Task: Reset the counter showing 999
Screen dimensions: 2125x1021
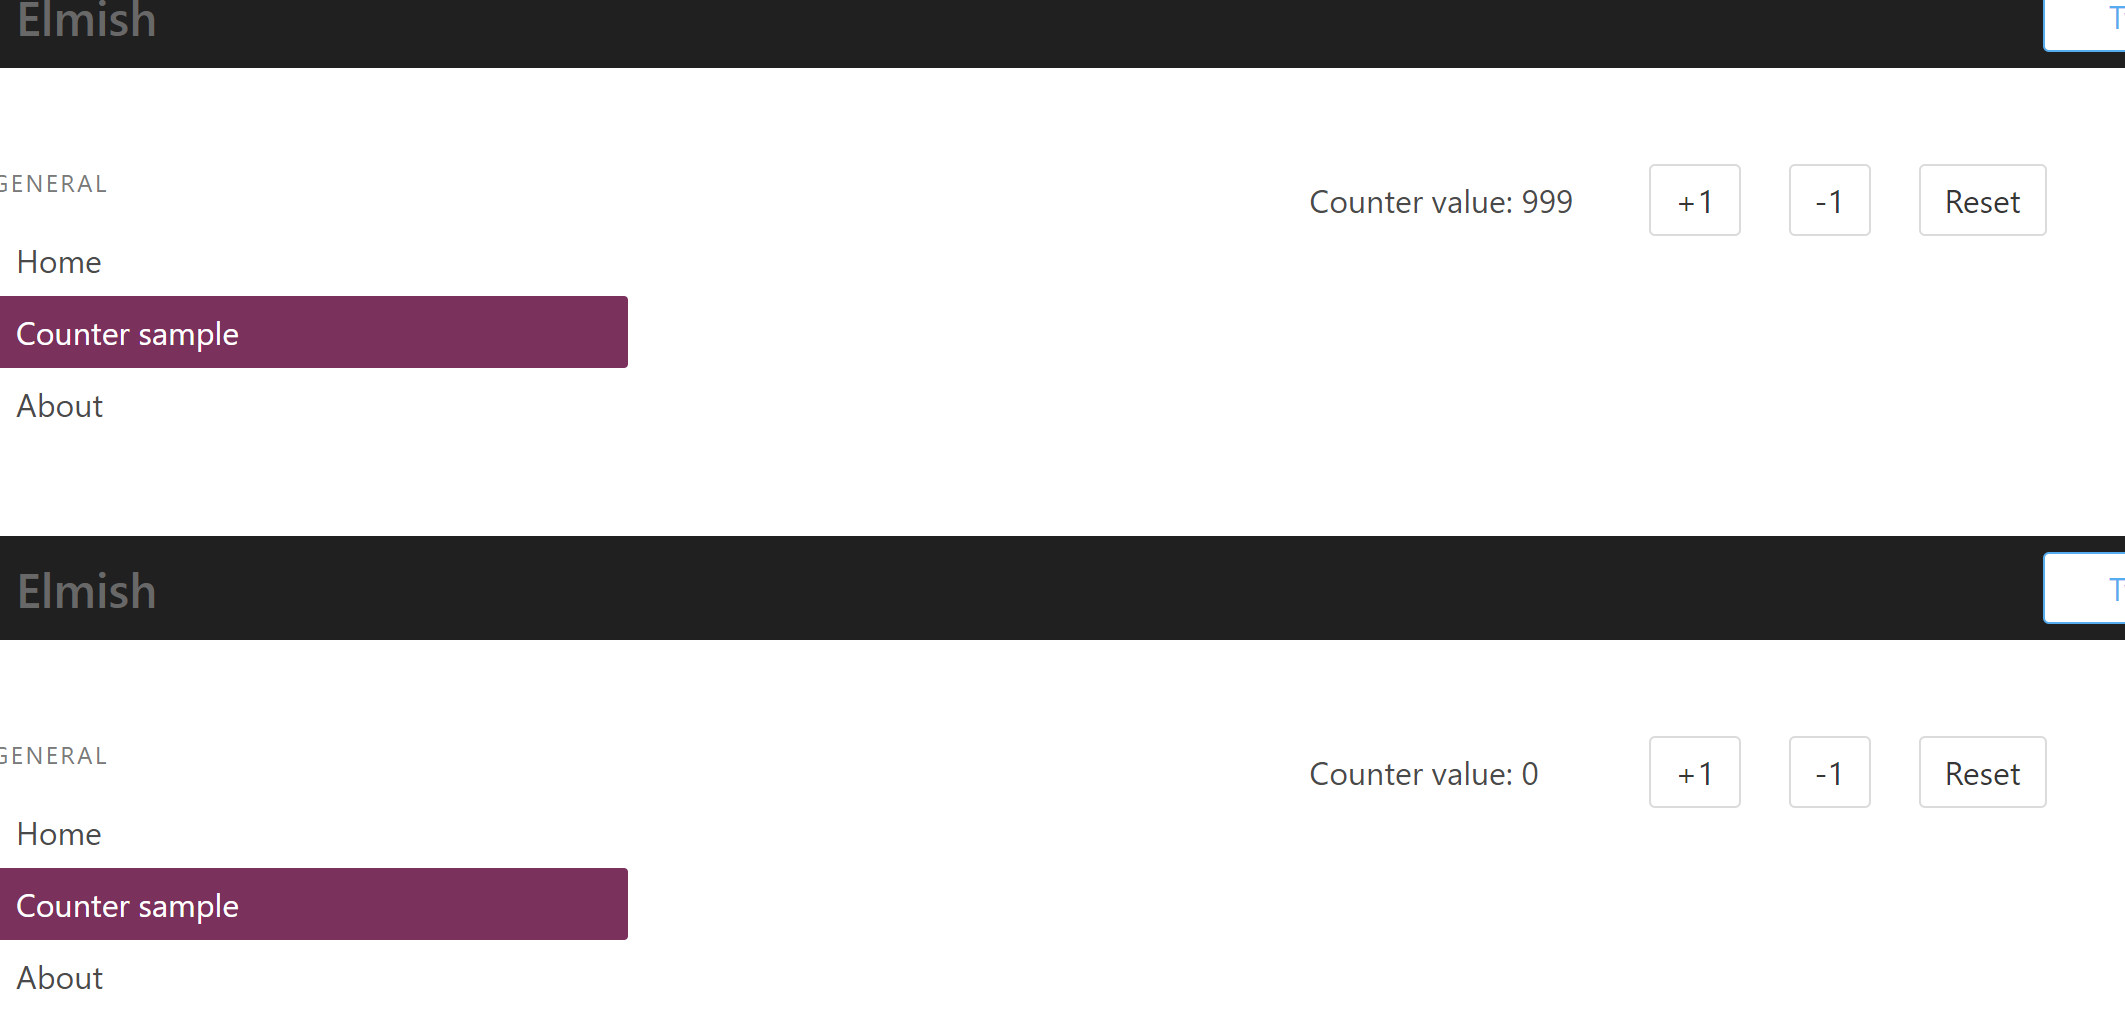Action: click(x=1982, y=200)
